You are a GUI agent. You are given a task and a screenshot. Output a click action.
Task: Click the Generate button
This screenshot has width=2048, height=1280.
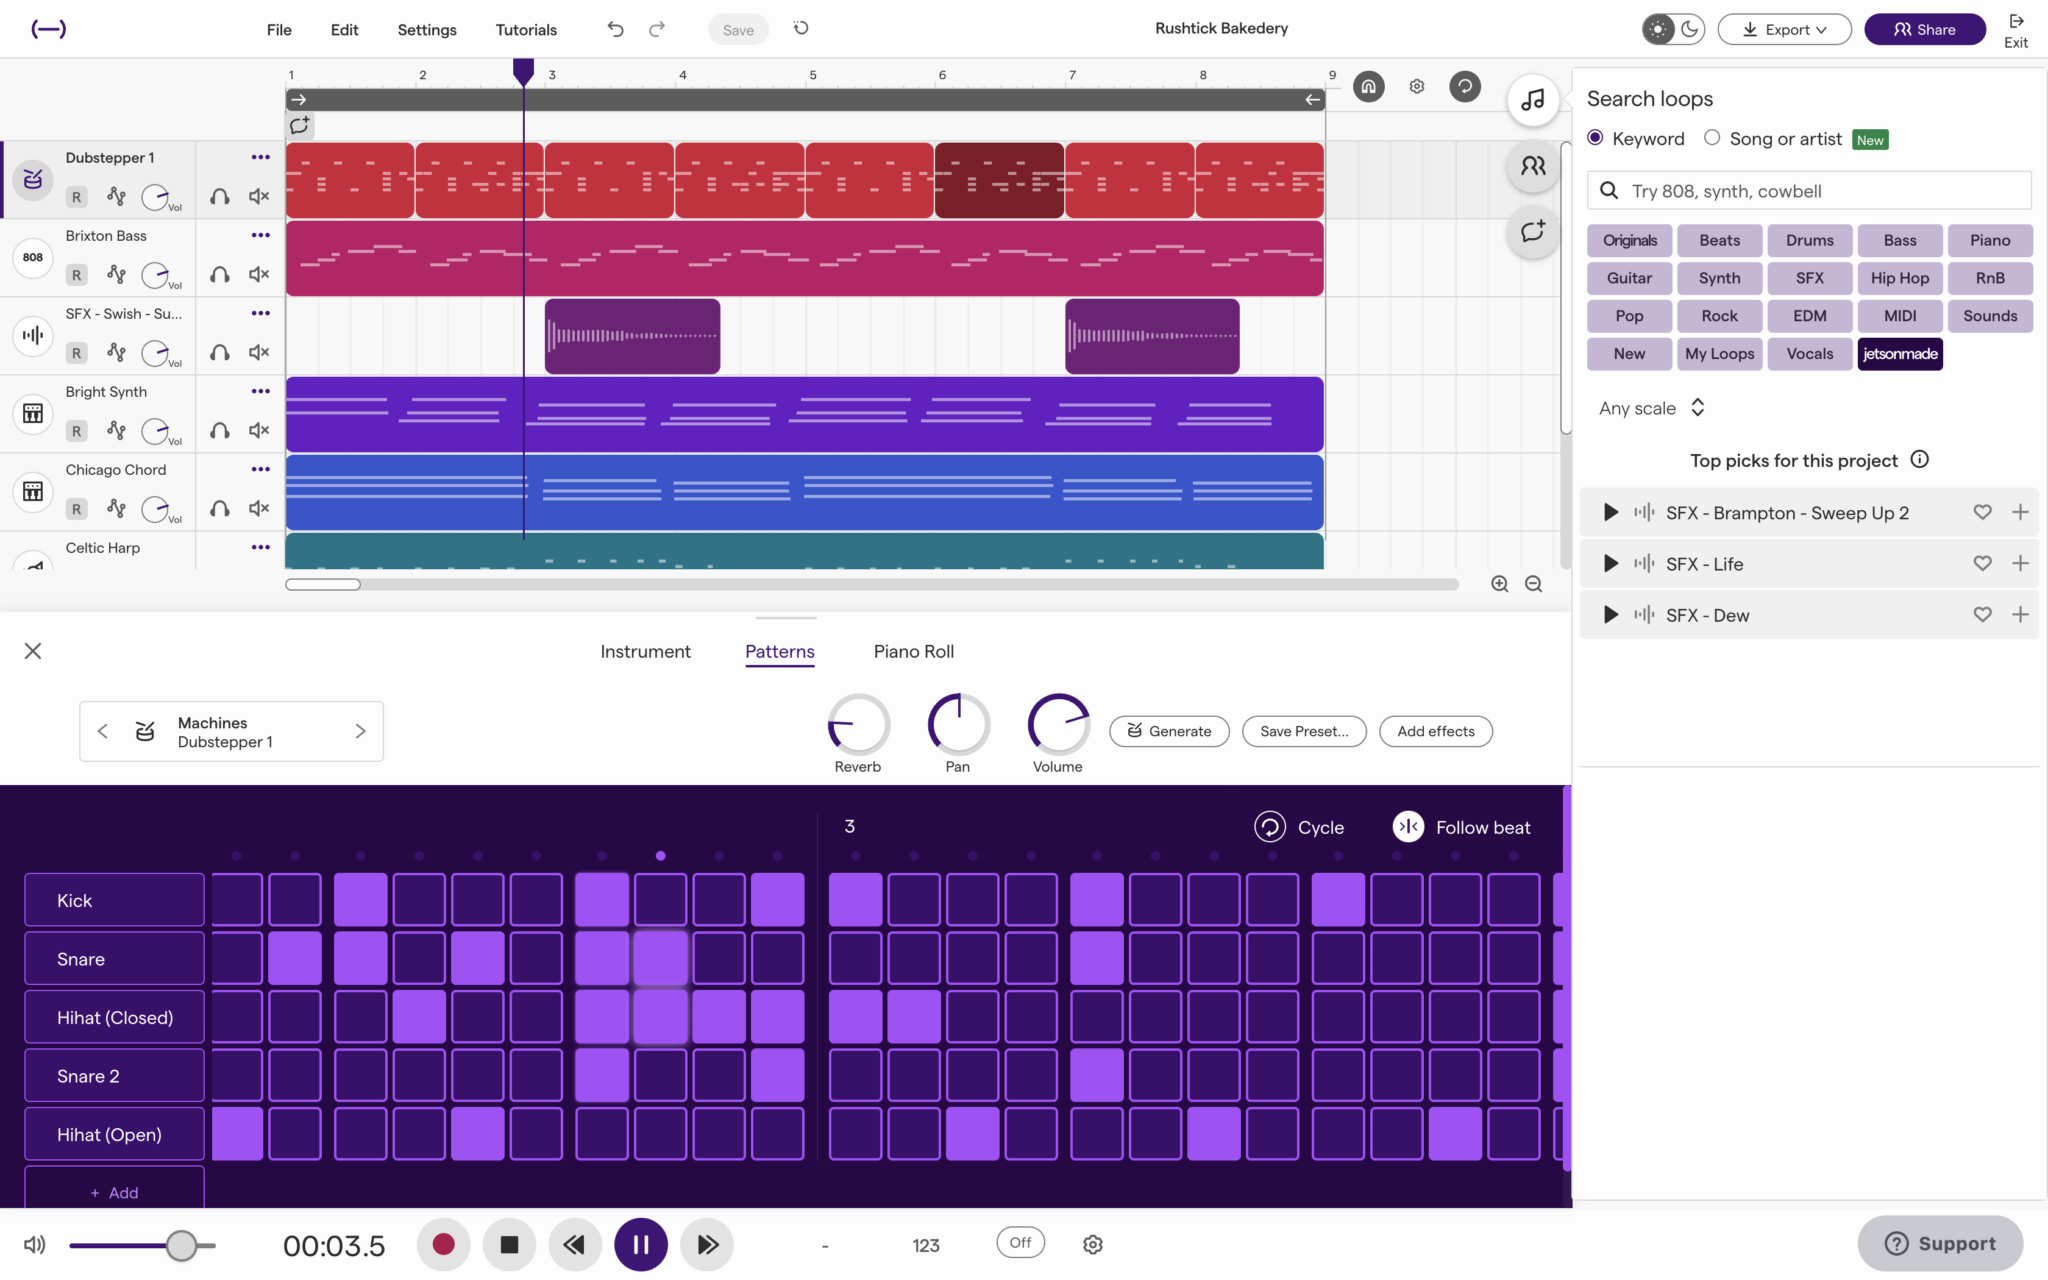[1168, 731]
